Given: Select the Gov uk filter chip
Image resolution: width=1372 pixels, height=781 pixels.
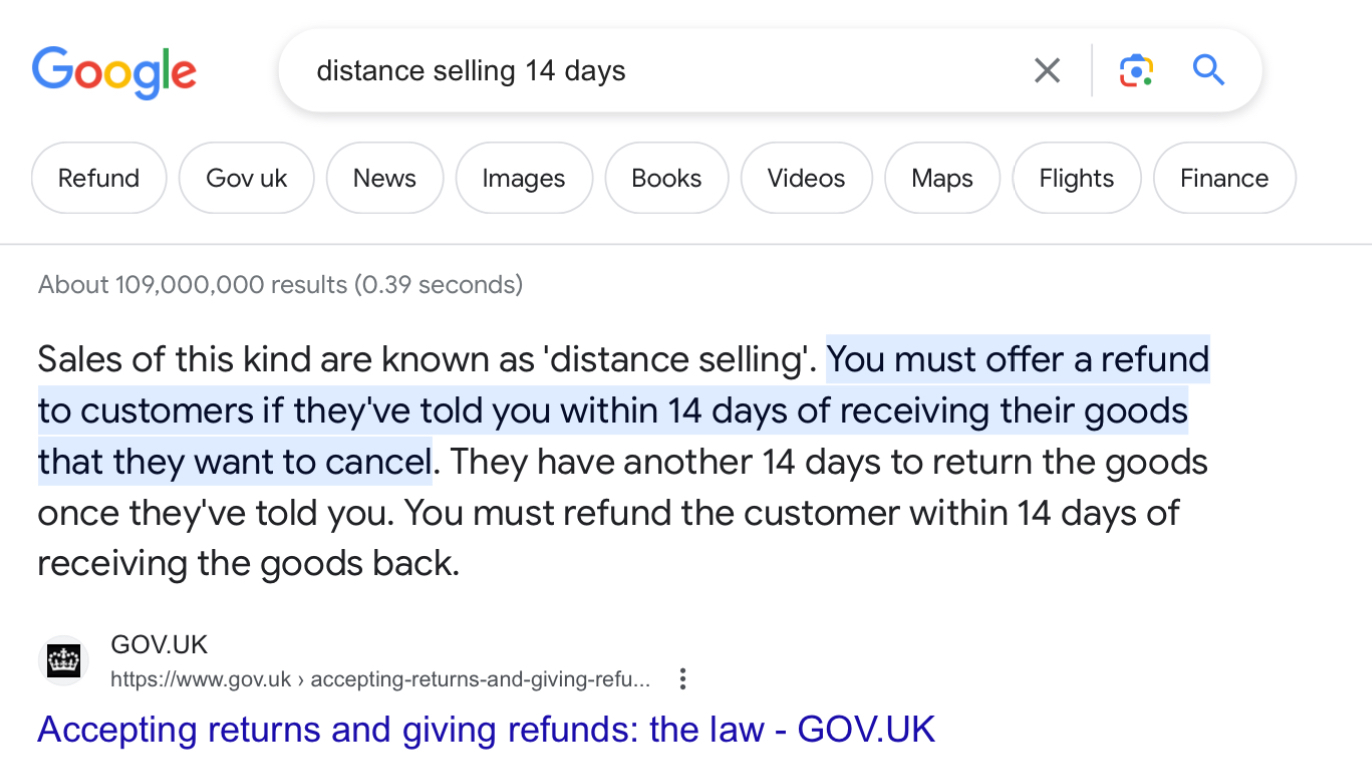Looking at the screenshot, I should [x=246, y=178].
